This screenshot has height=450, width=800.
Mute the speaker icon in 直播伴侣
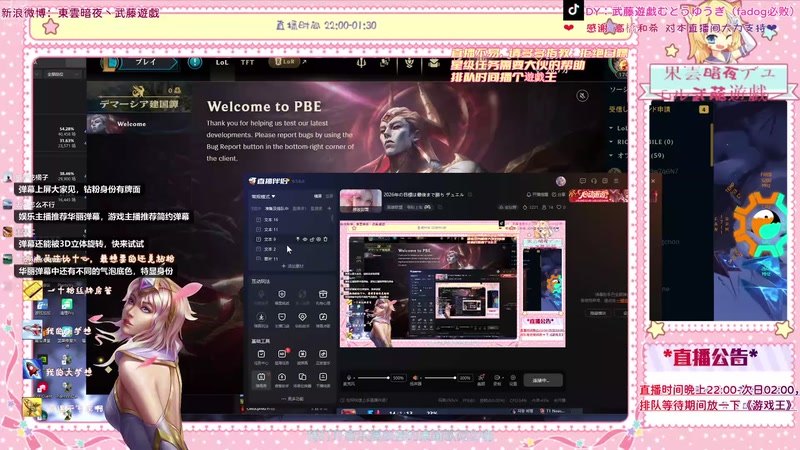(x=415, y=378)
